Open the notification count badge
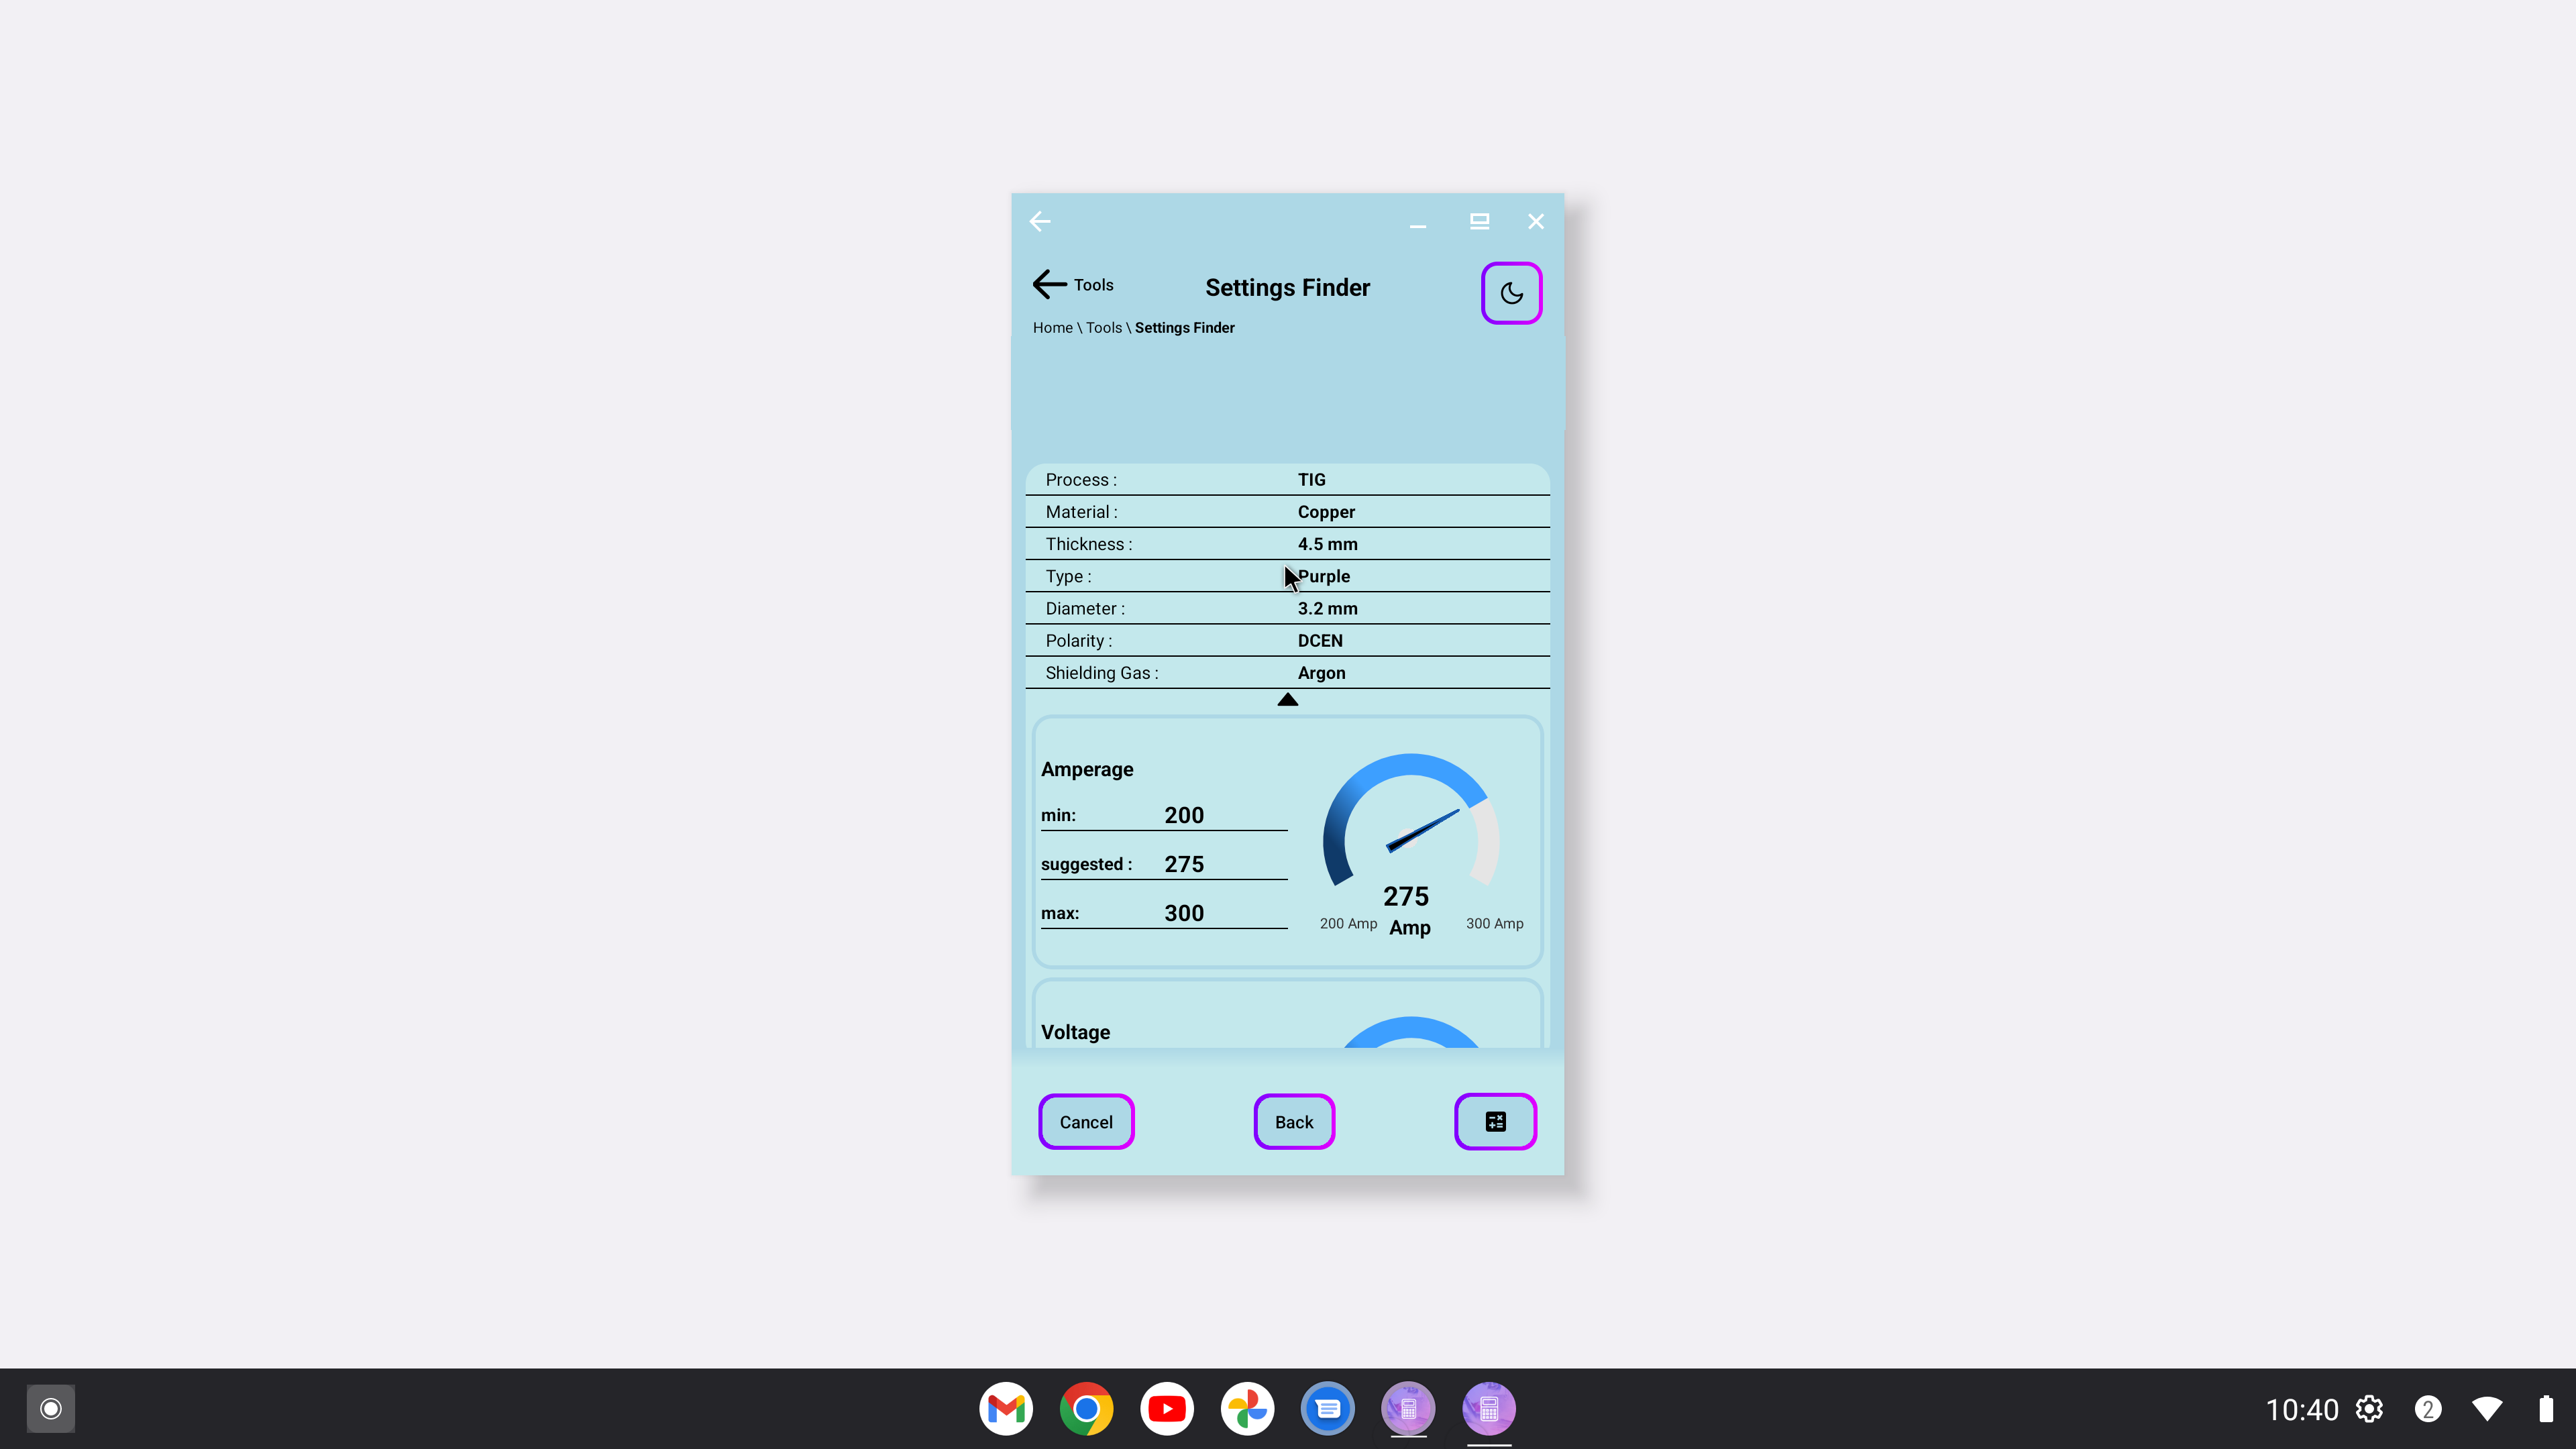The image size is (2576, 1449). pos(2428,1409)
